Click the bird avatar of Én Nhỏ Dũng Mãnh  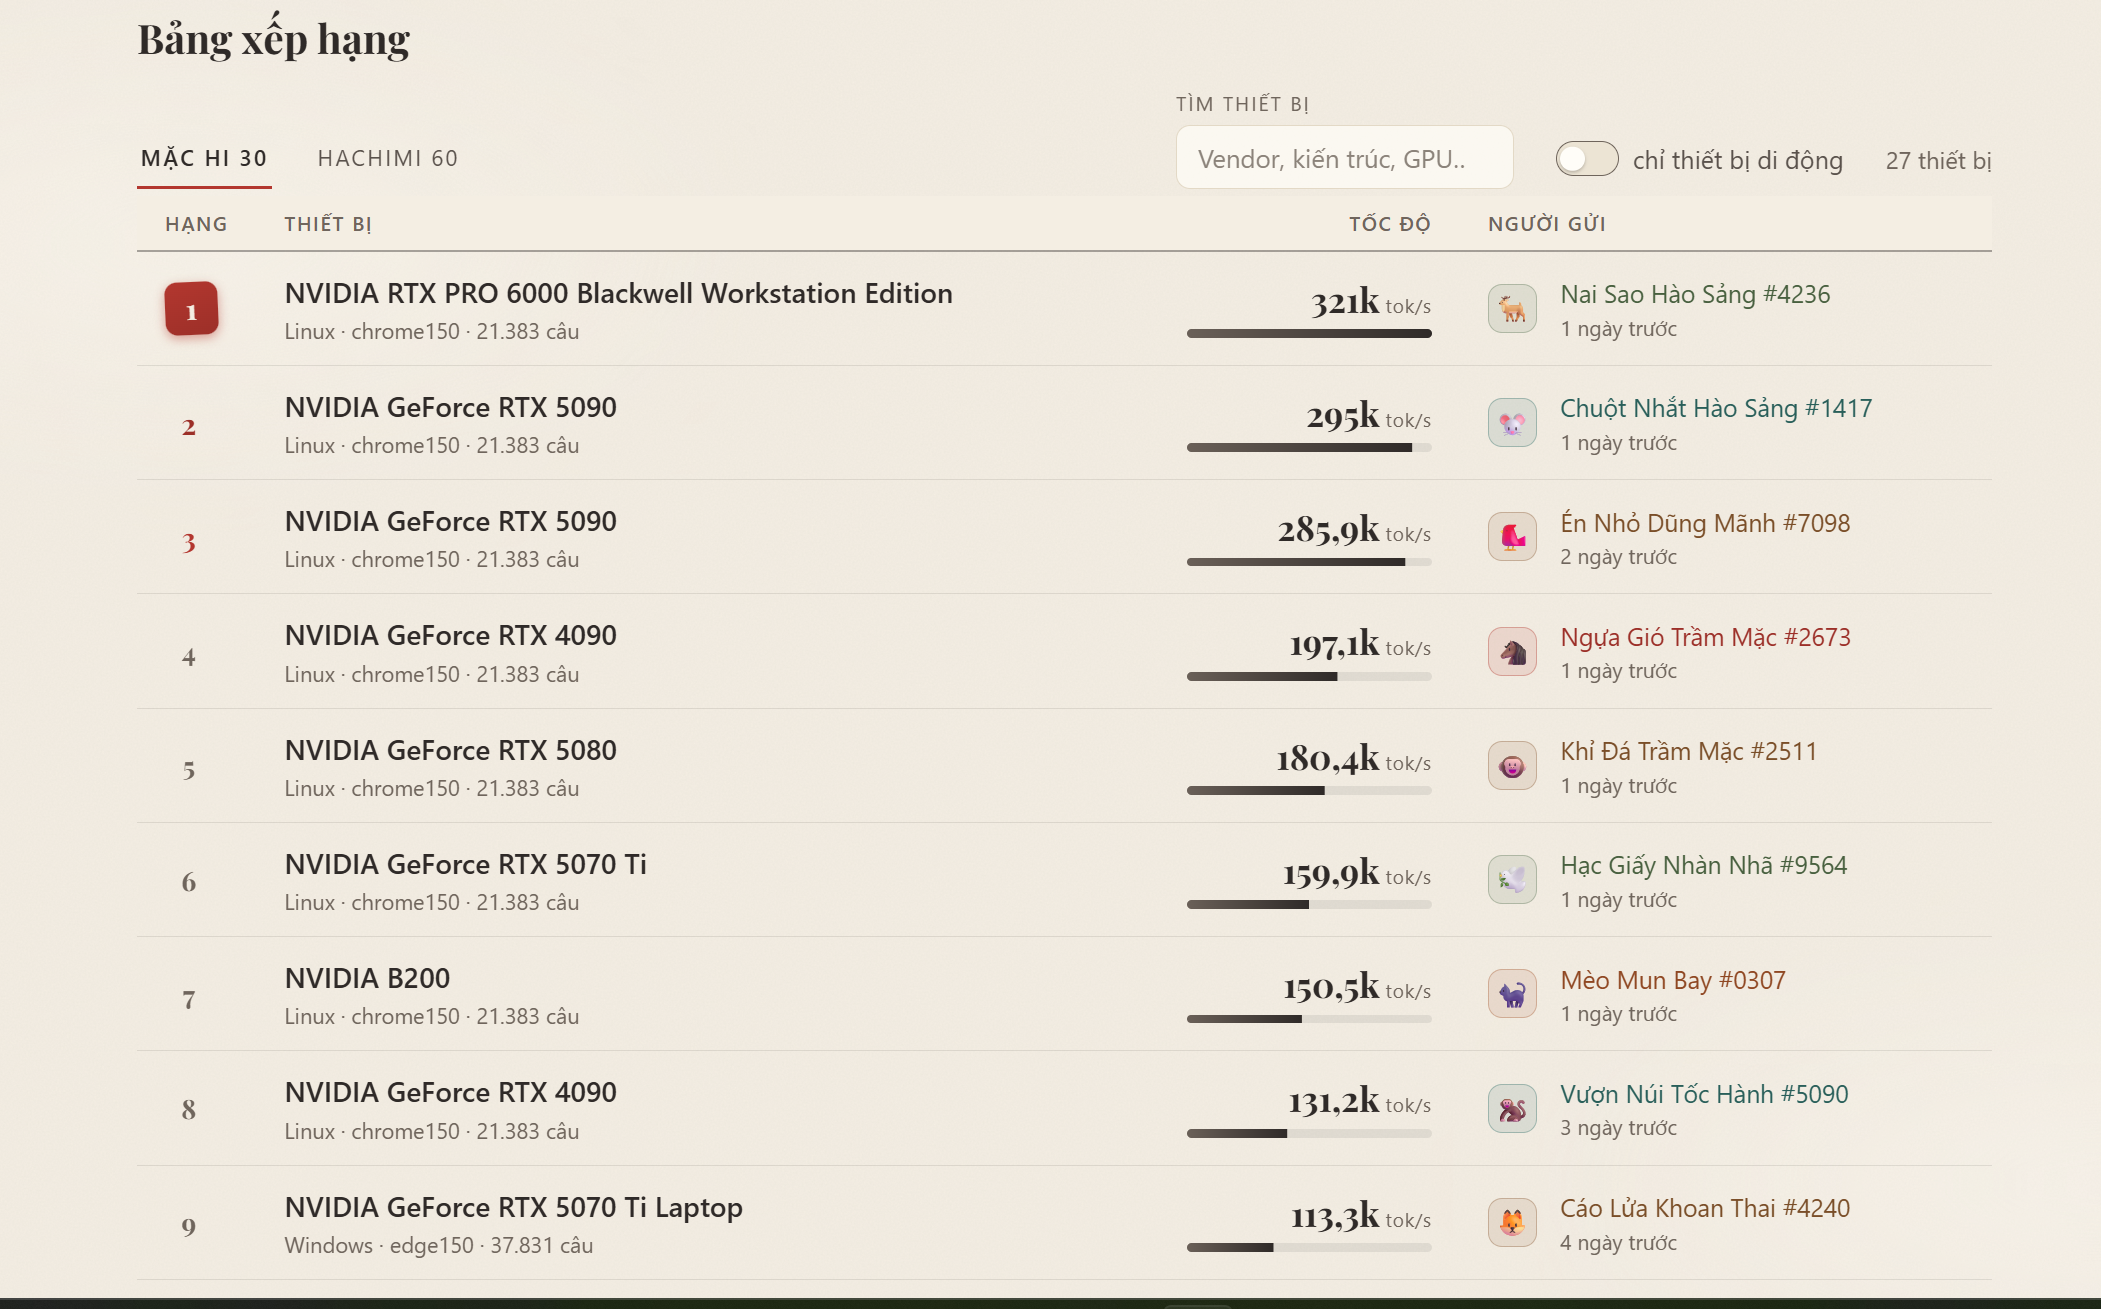tap(1512, 537)
